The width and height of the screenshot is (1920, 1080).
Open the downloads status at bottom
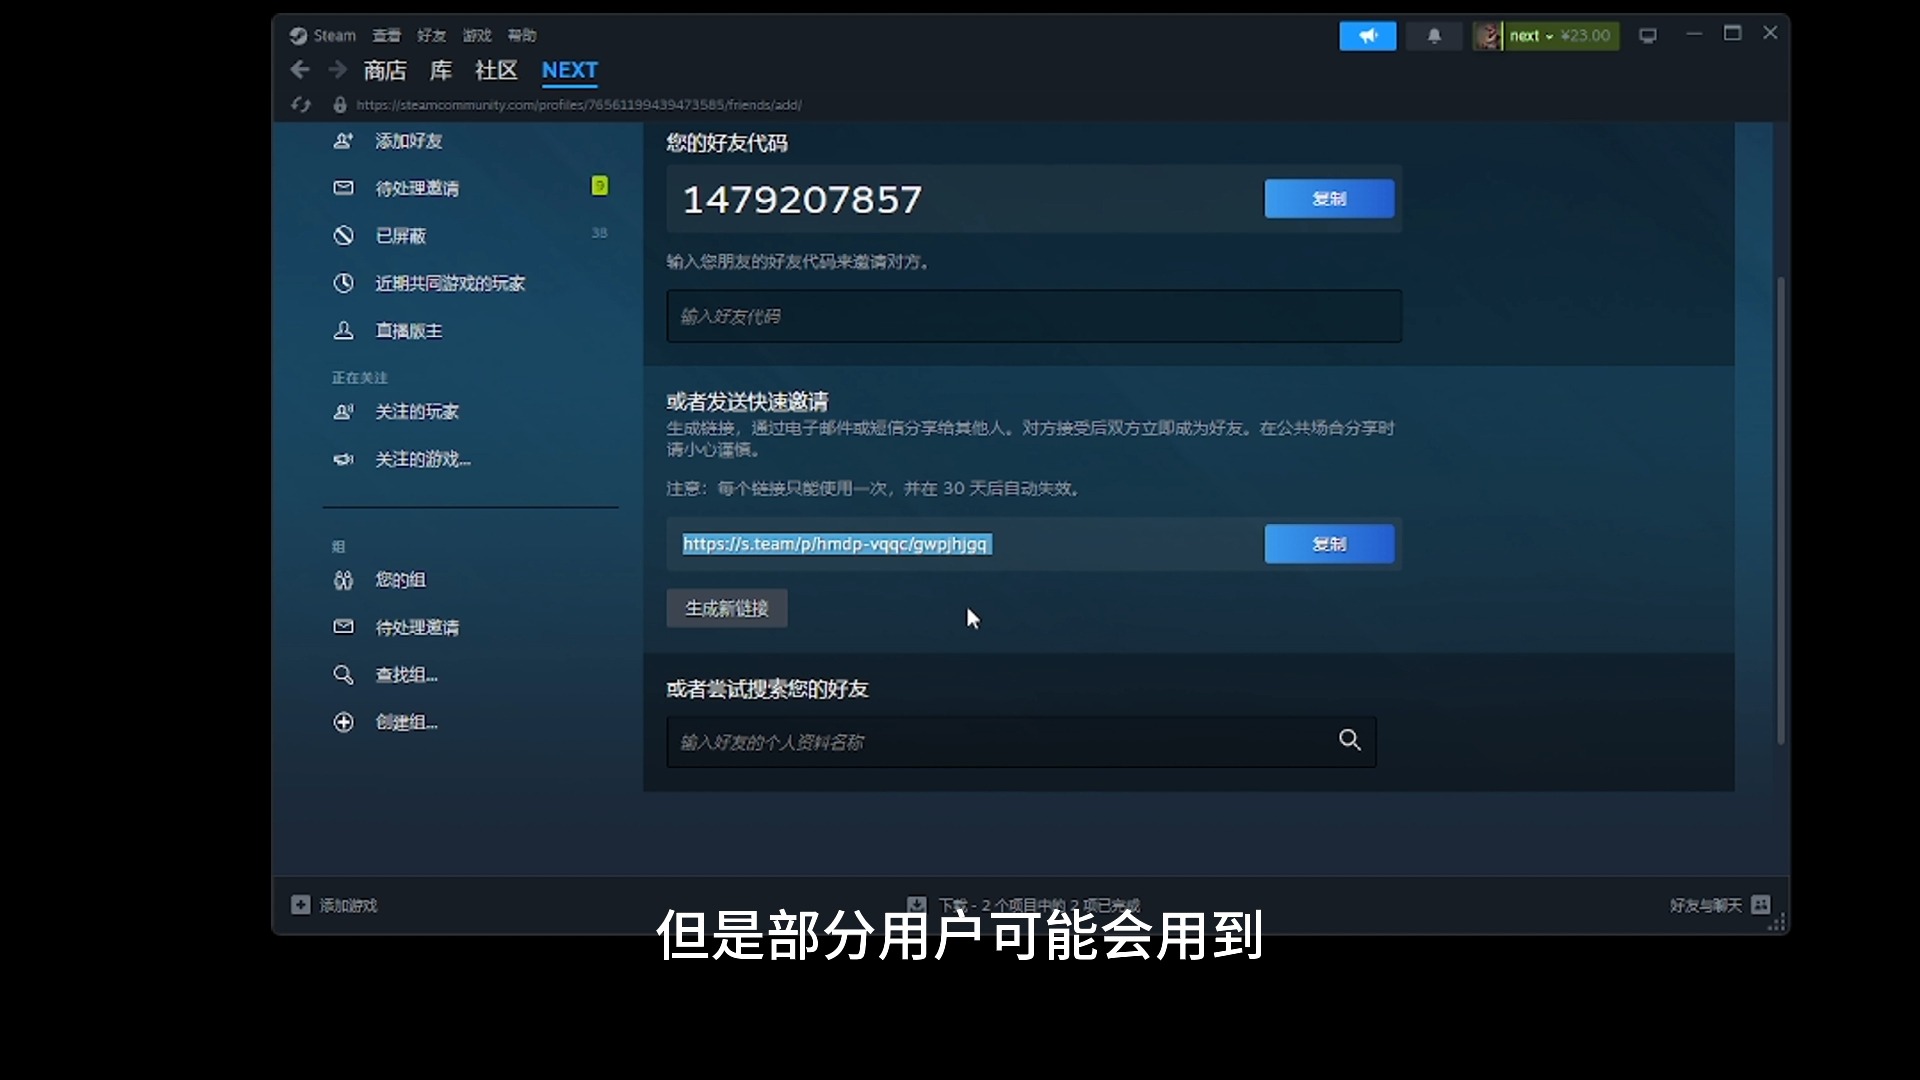tap(1023, 905)
